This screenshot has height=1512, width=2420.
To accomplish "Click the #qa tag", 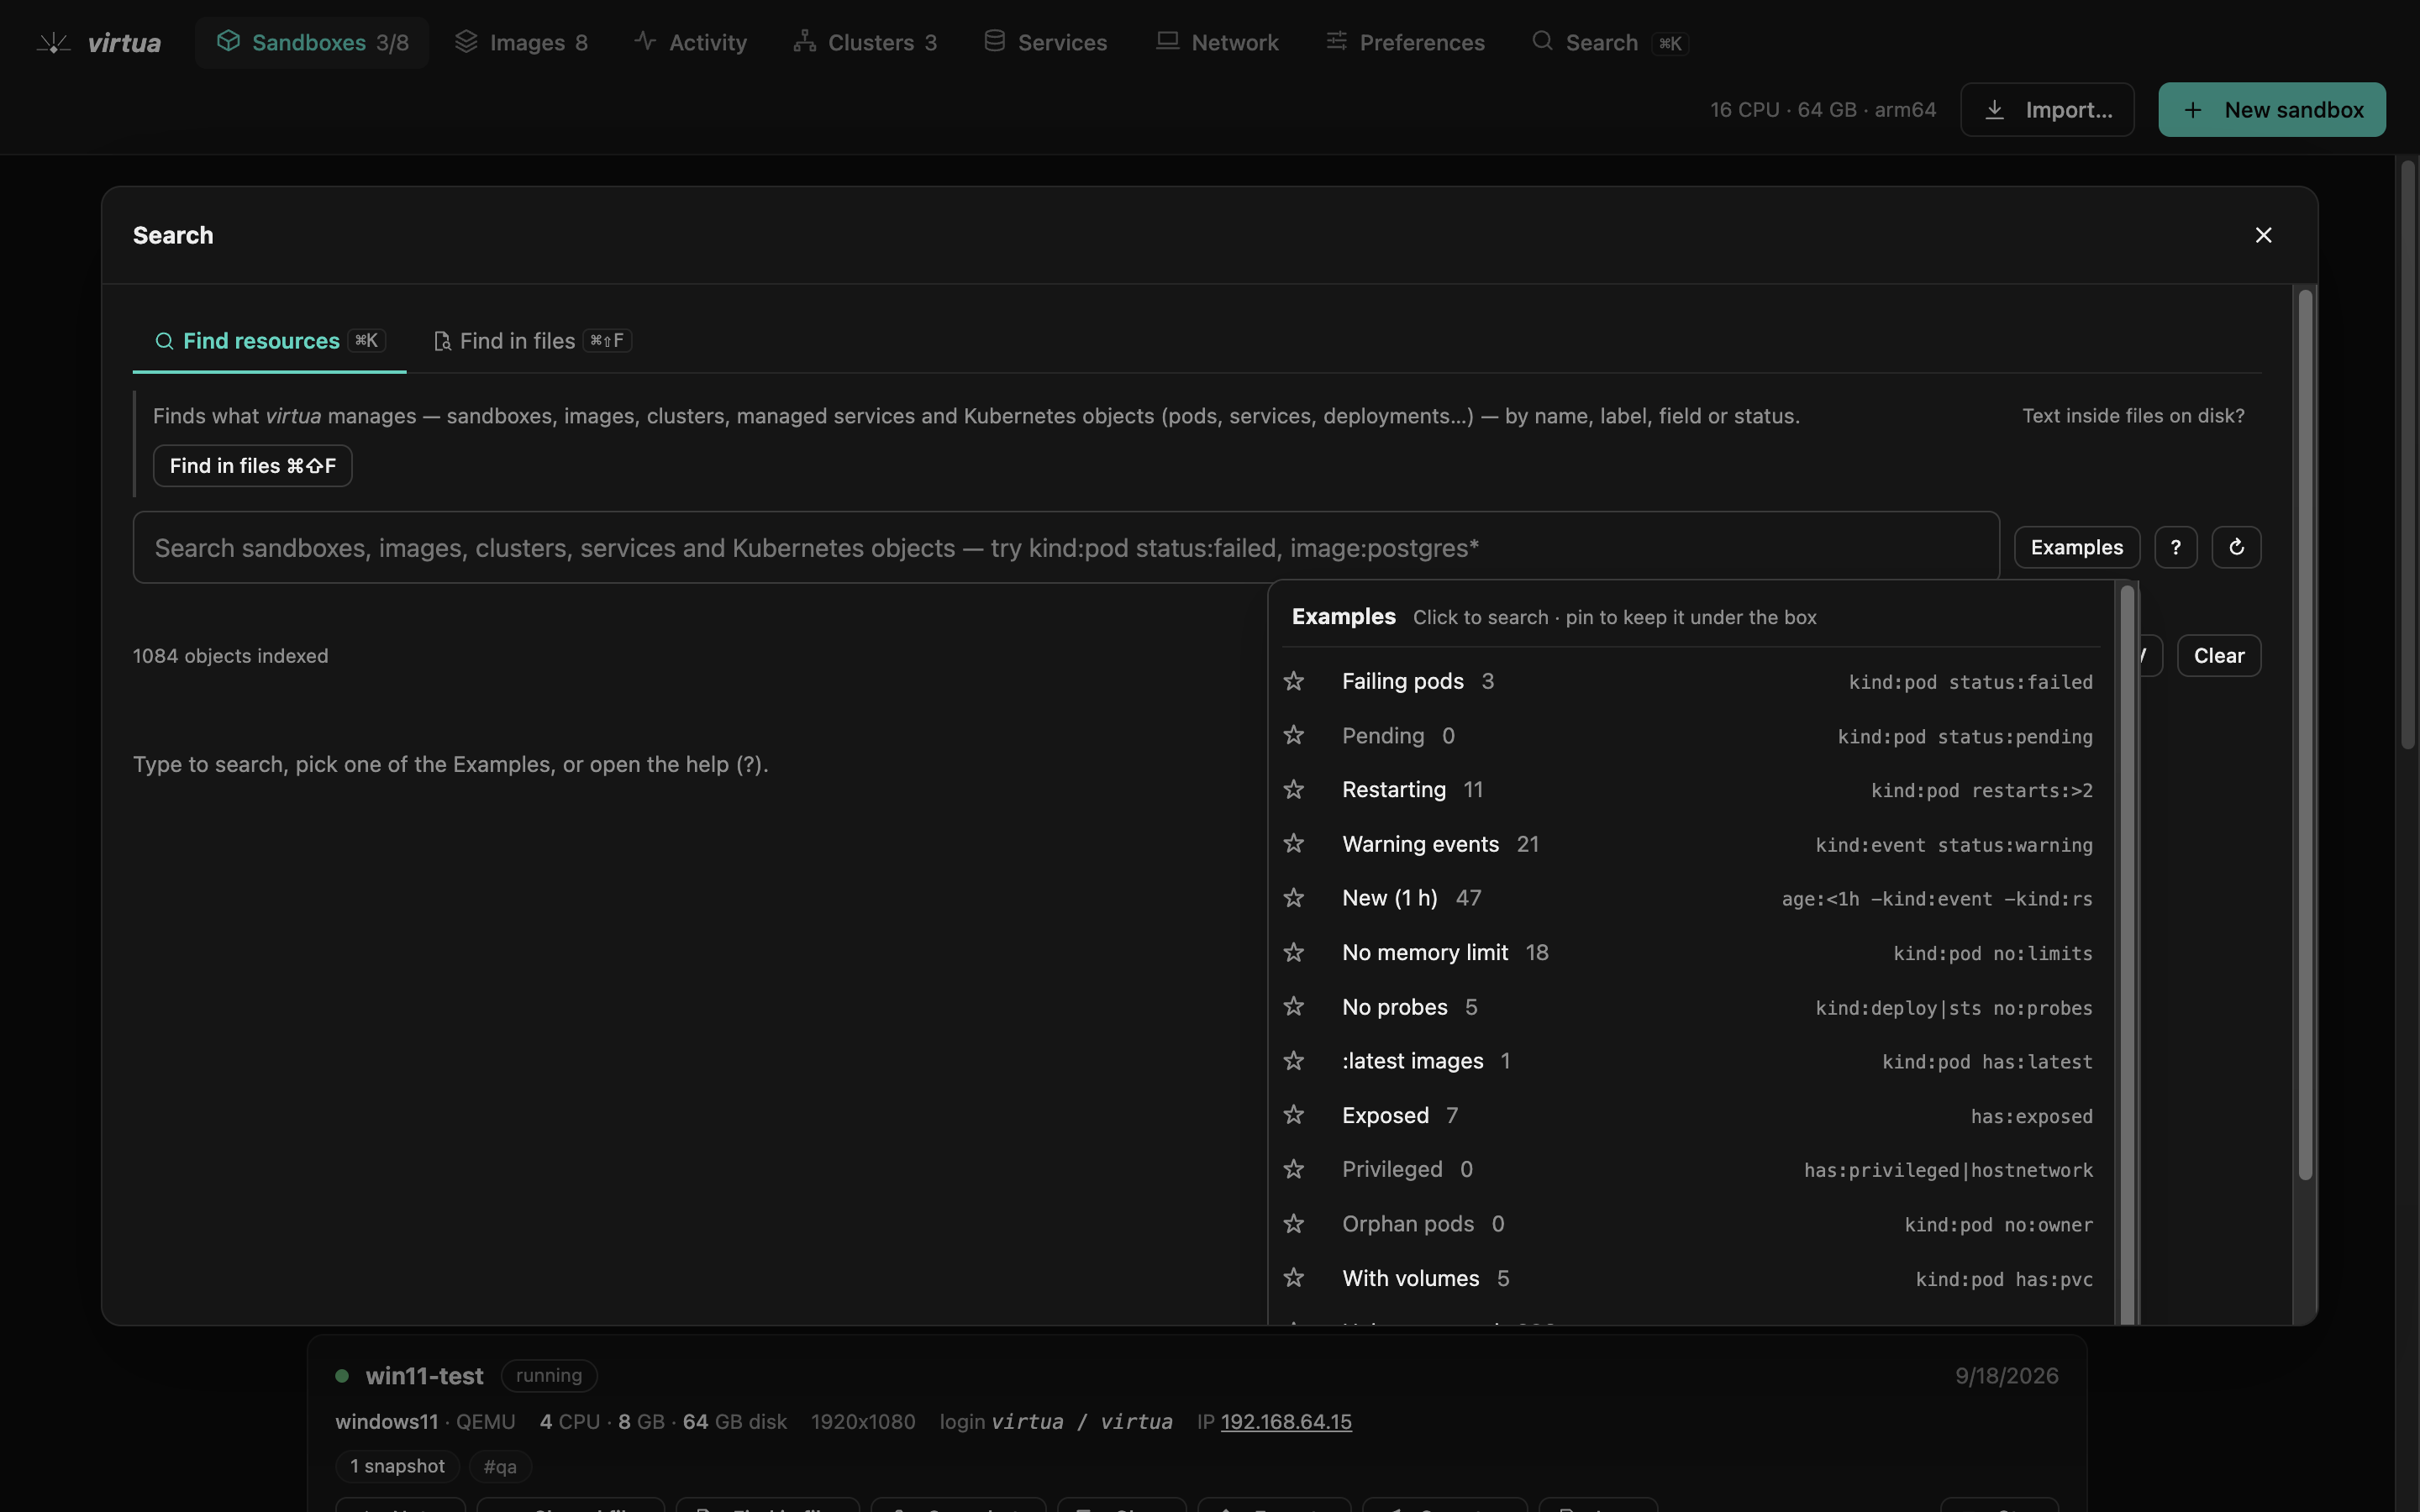I will pyautogui.click(x=500, y=1466).
